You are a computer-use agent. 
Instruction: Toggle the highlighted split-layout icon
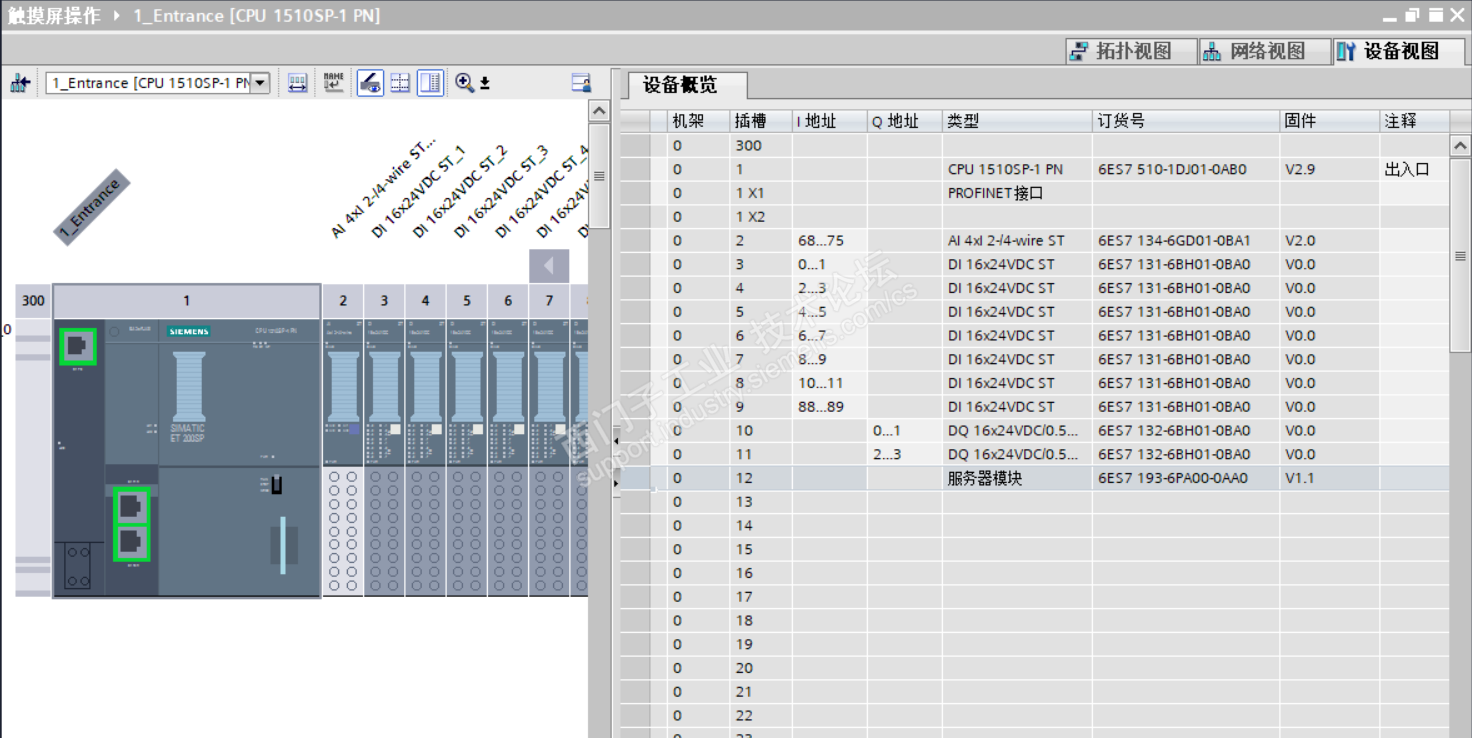(x=430, y=83)
